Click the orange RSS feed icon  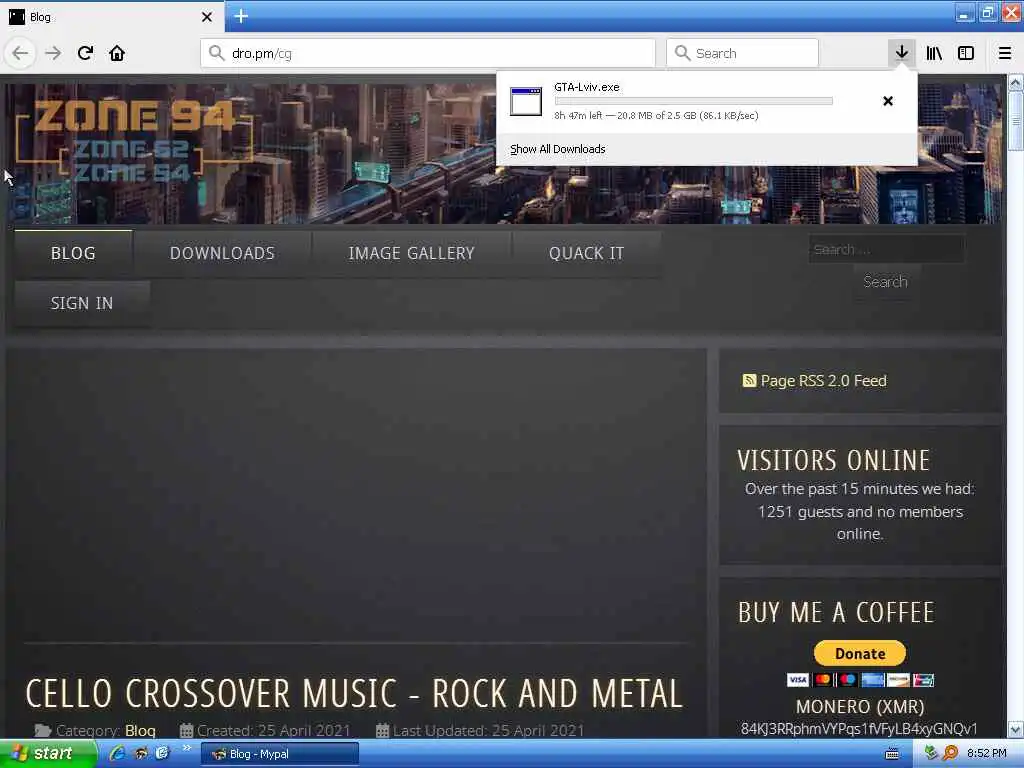[749, 380]
